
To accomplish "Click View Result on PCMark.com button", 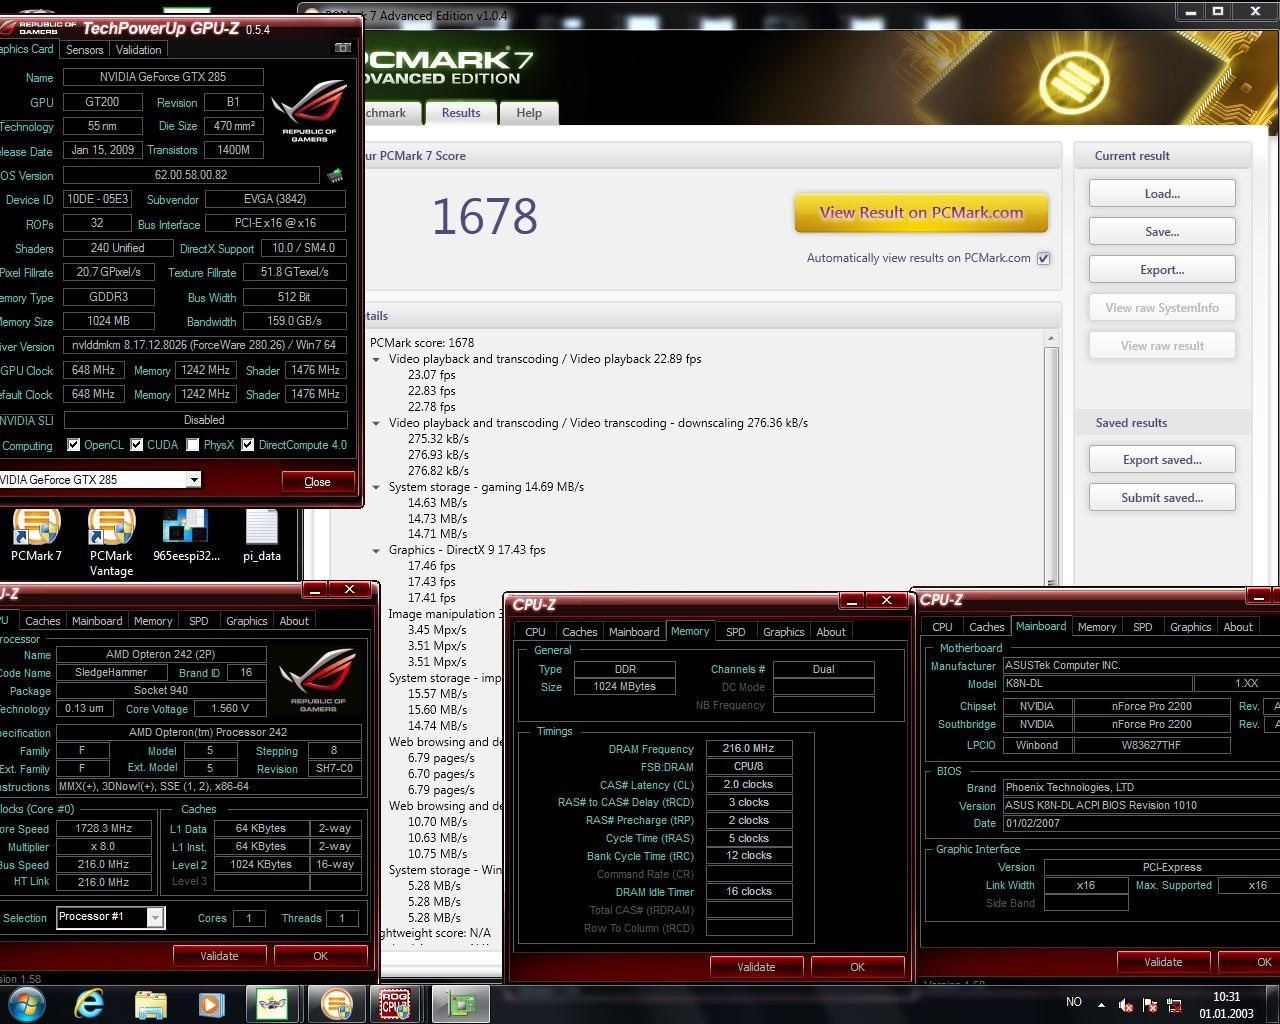I will coord(921,212).
